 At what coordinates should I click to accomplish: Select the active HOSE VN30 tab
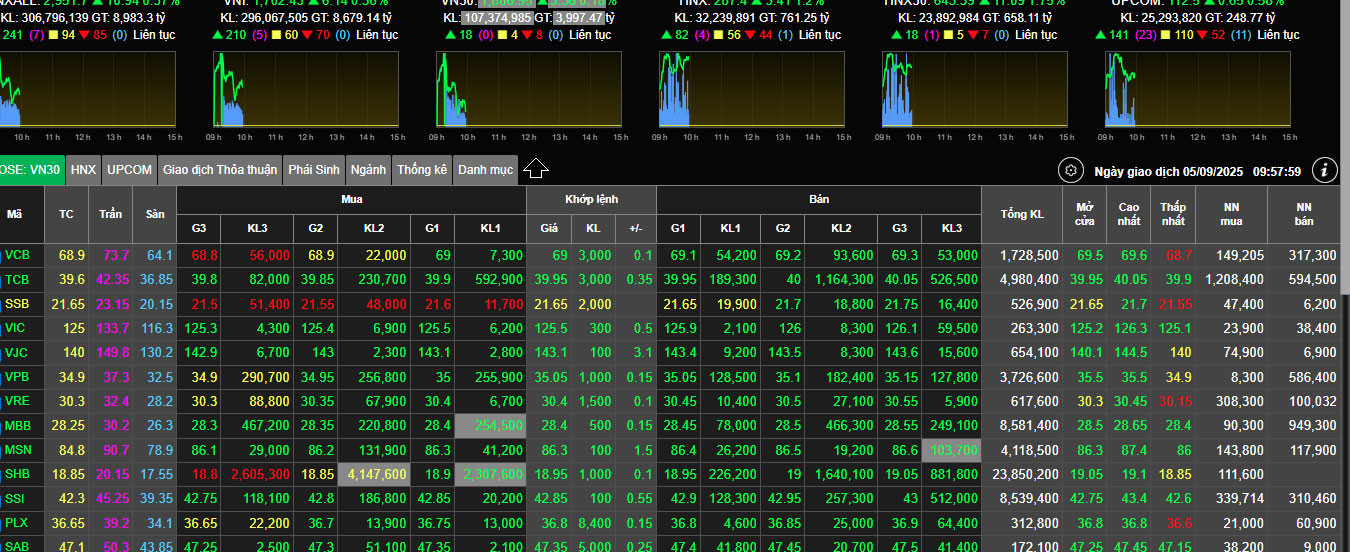coord(30,170)
